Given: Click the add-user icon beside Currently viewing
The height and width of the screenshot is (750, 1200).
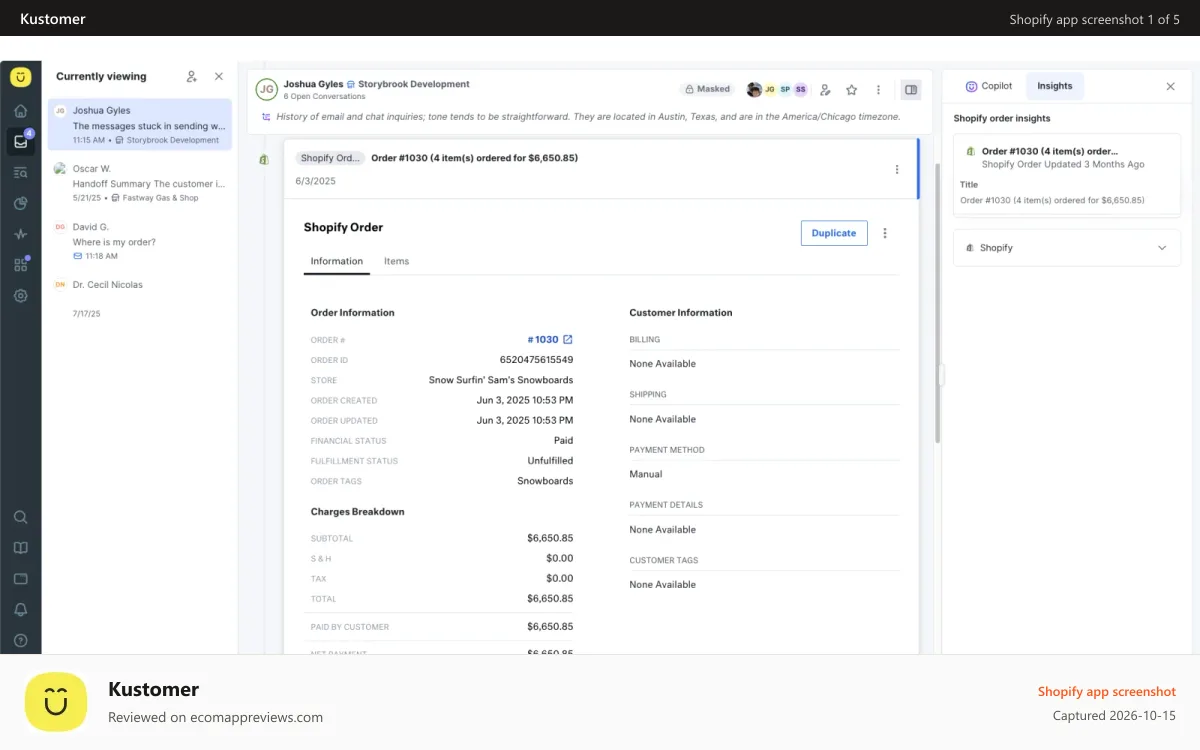Looking at the screenshot, I should (192, 76).
